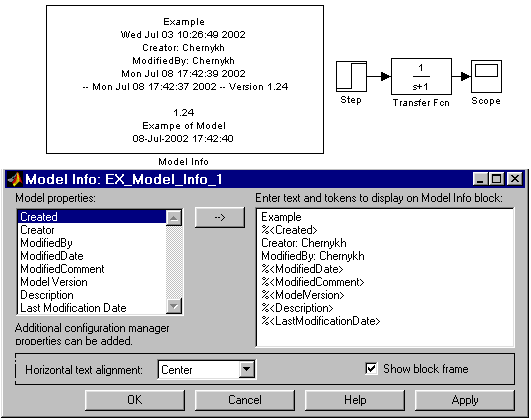Click the %<ModelVersion> token line
The height and width of the screenshot is (420, 531).
point(303,295)
